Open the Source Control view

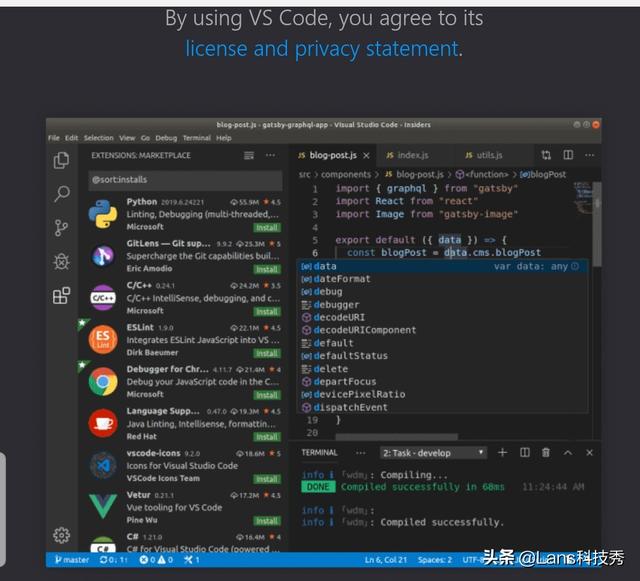61,228
